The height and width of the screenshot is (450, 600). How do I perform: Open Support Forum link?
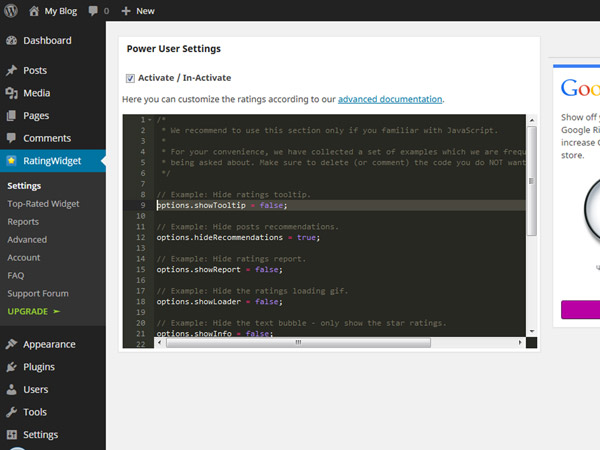click(38, 293)
